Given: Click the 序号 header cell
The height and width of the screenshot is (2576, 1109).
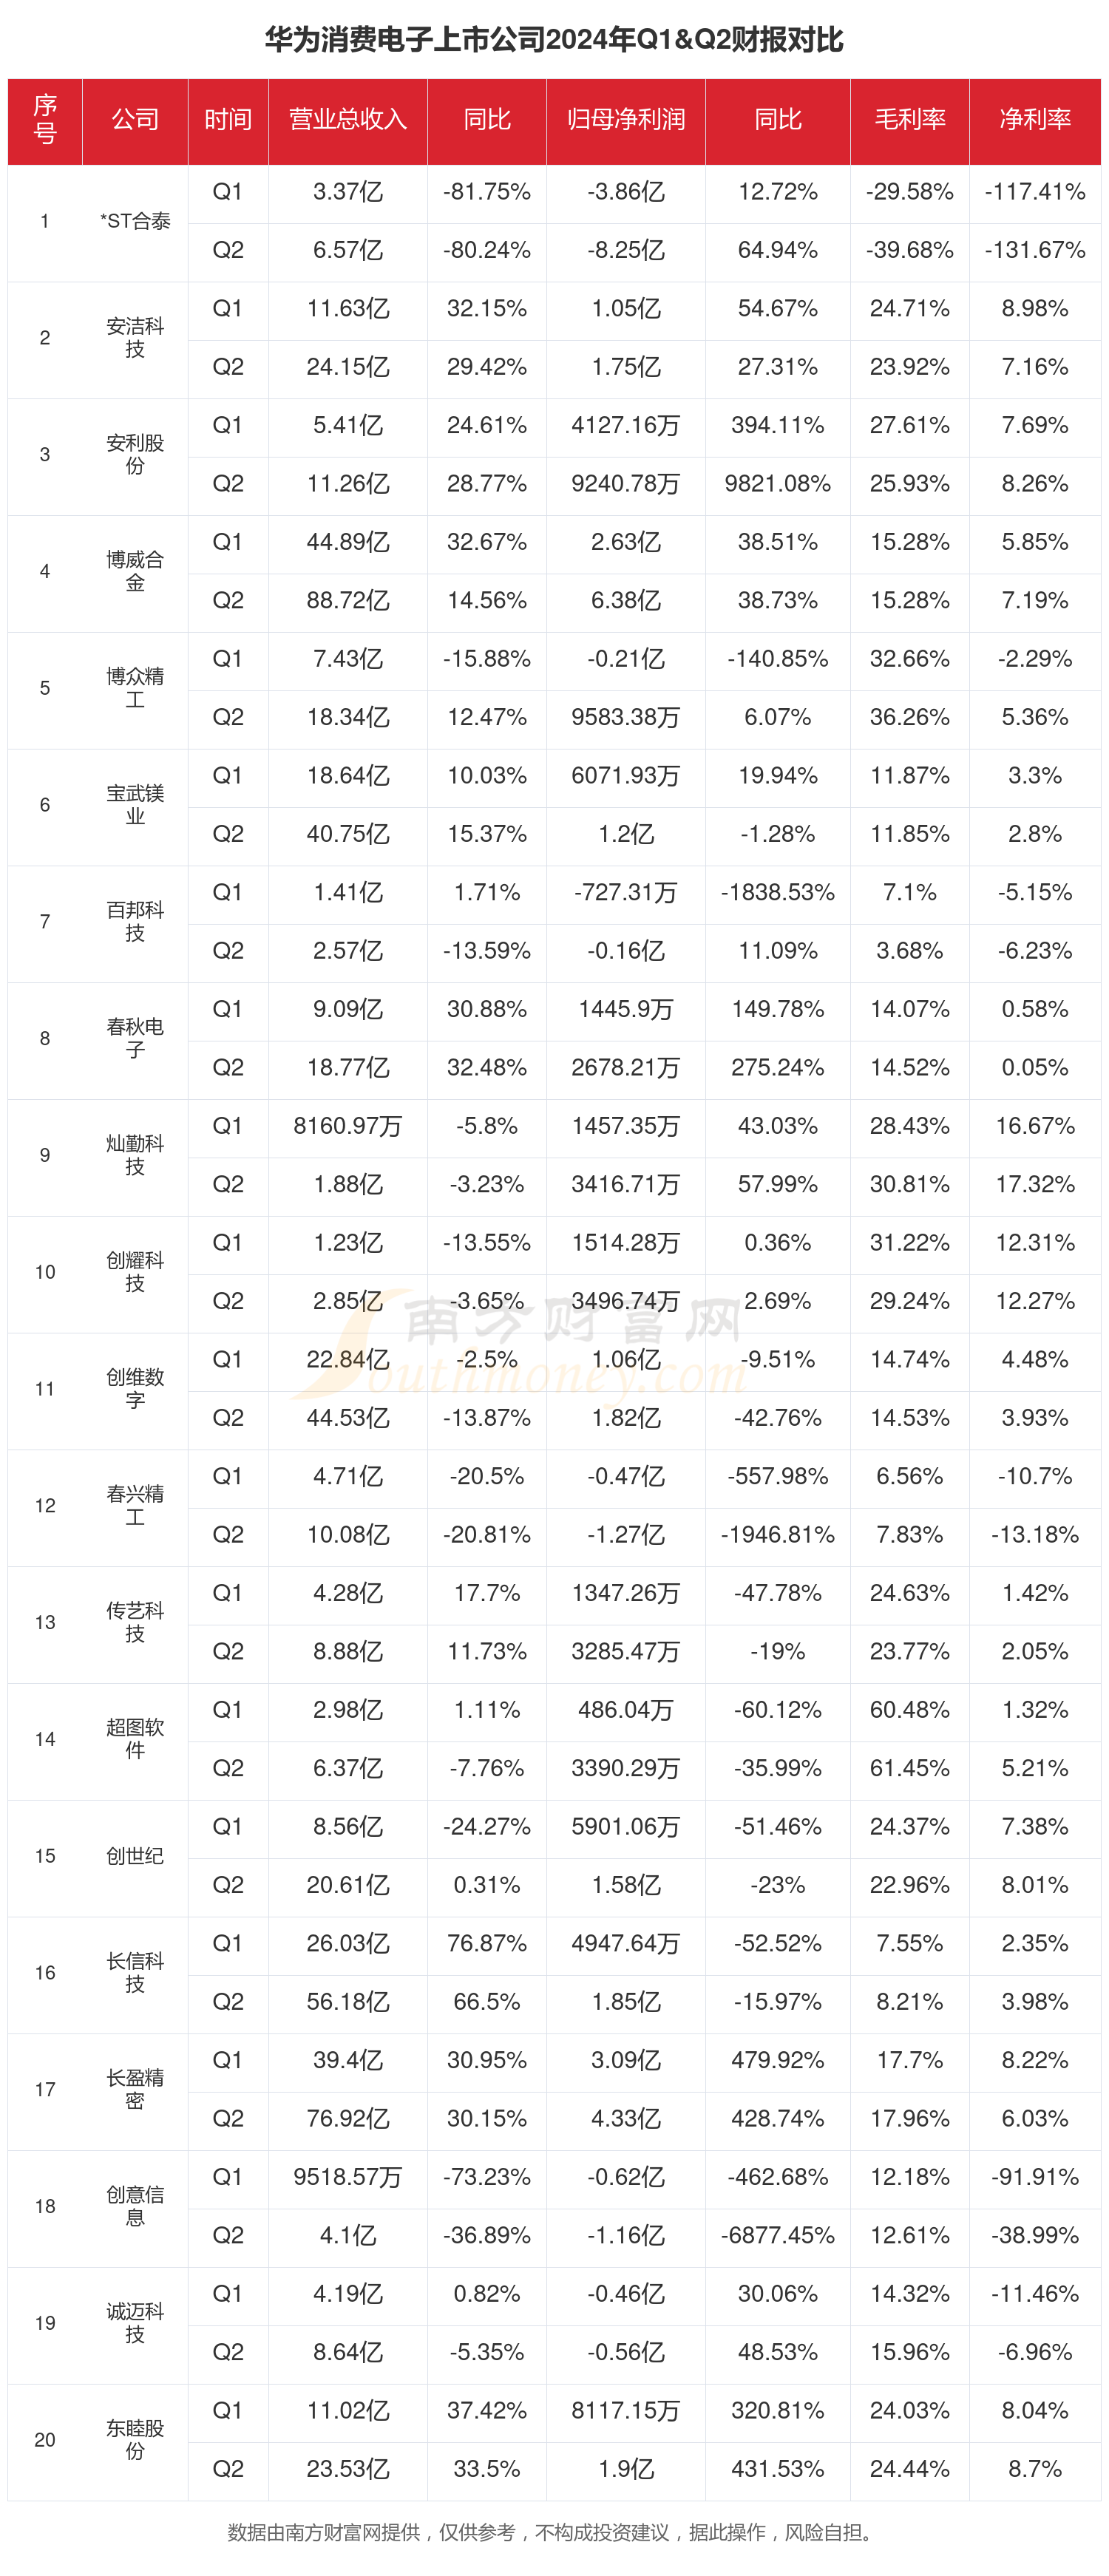Looking at the screenshot, I should pos(45,120).
